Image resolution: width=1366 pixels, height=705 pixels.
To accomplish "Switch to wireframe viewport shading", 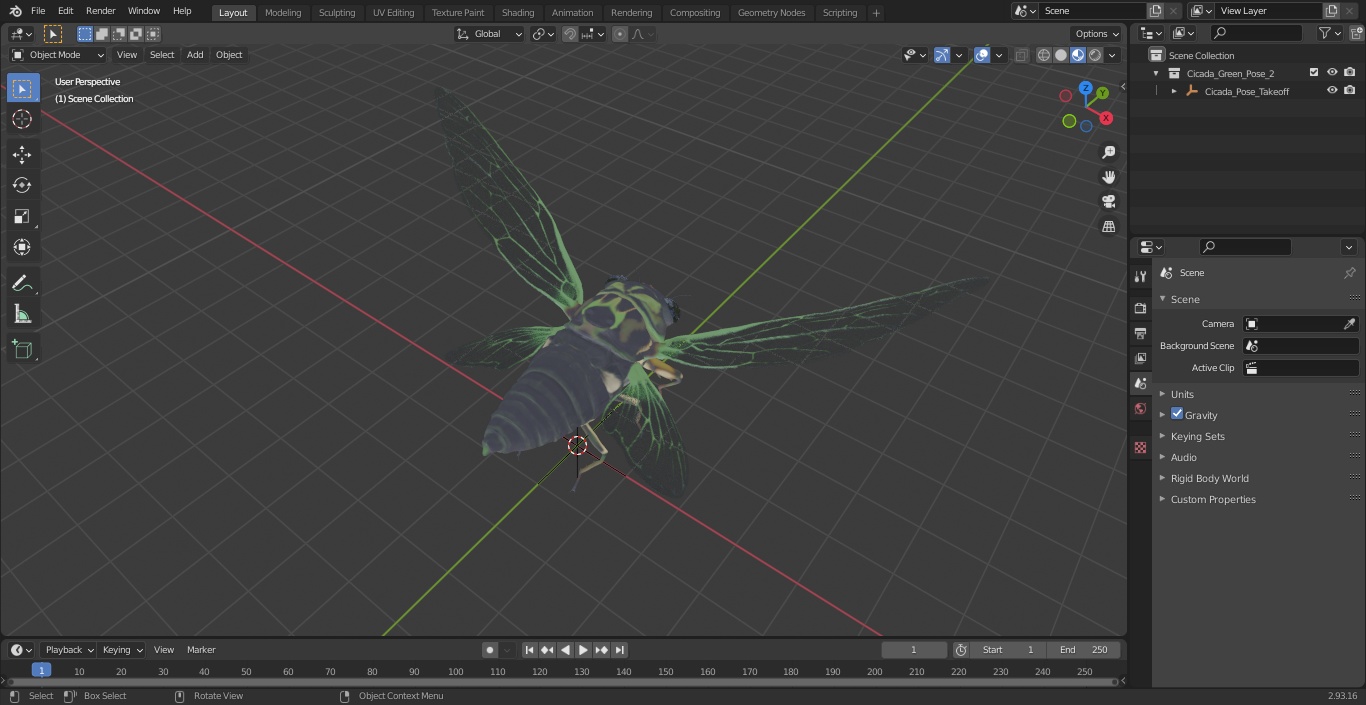I will coord(1044,55).
